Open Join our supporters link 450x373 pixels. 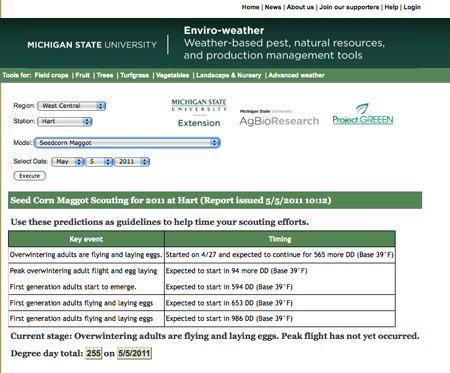(349, 7)
